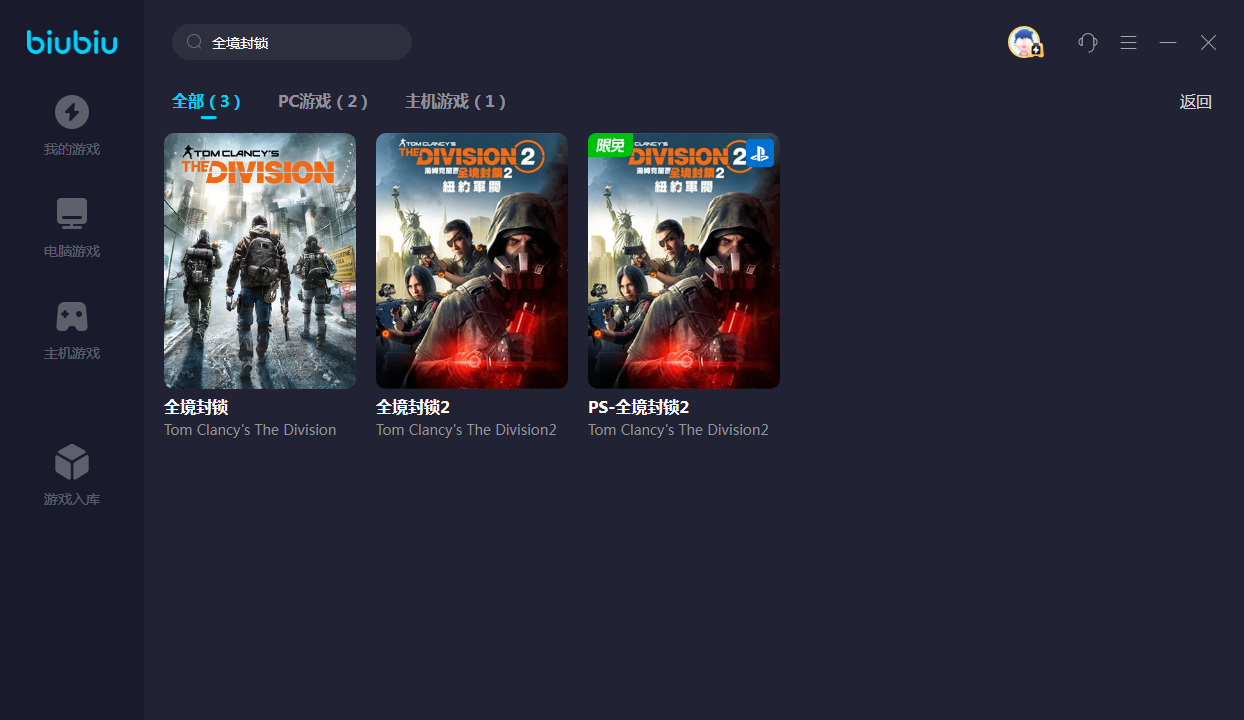
Task: Select The Division cover thumbnail
Action: [x=260, y=261]
